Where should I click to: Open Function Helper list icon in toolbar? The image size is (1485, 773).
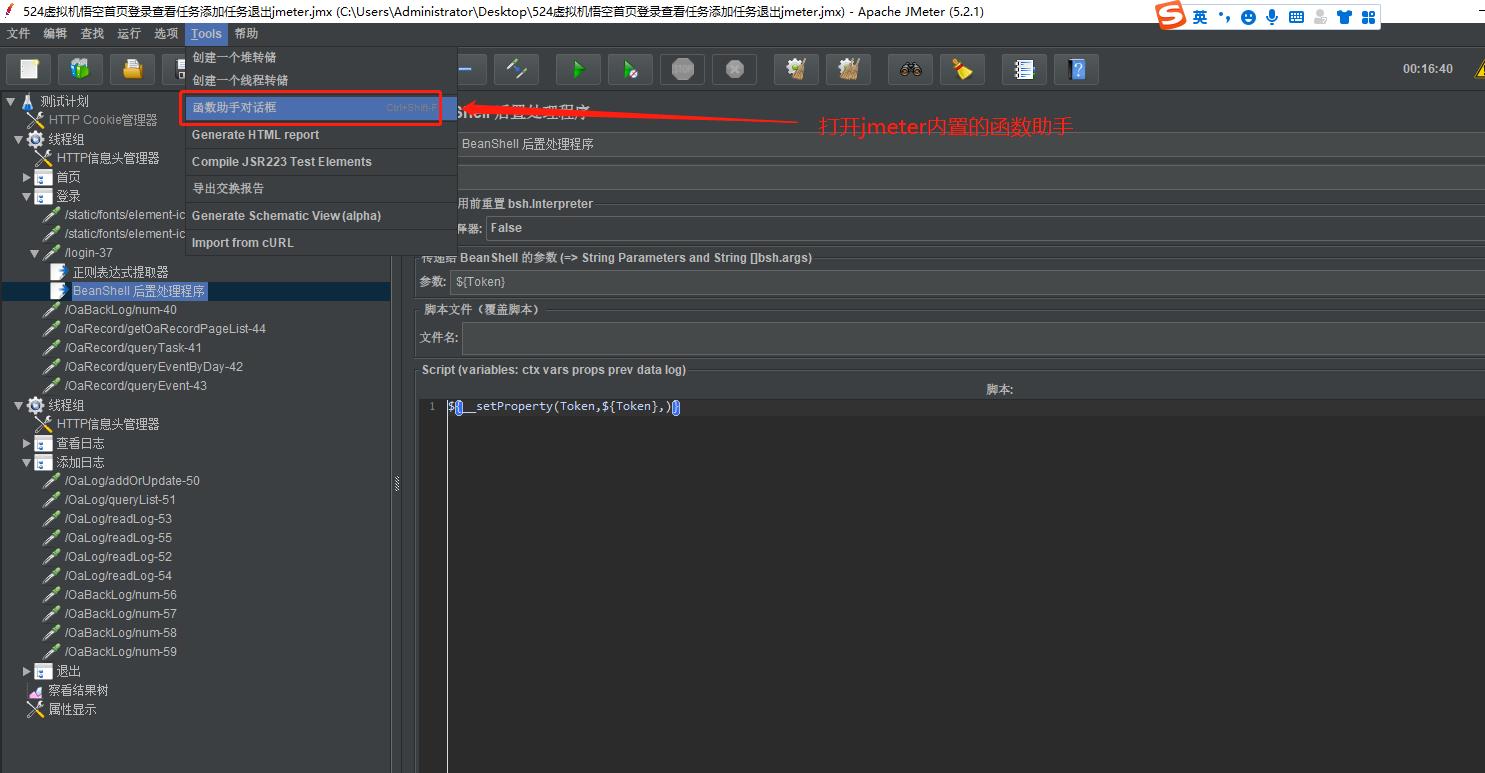coord(1024,69)
